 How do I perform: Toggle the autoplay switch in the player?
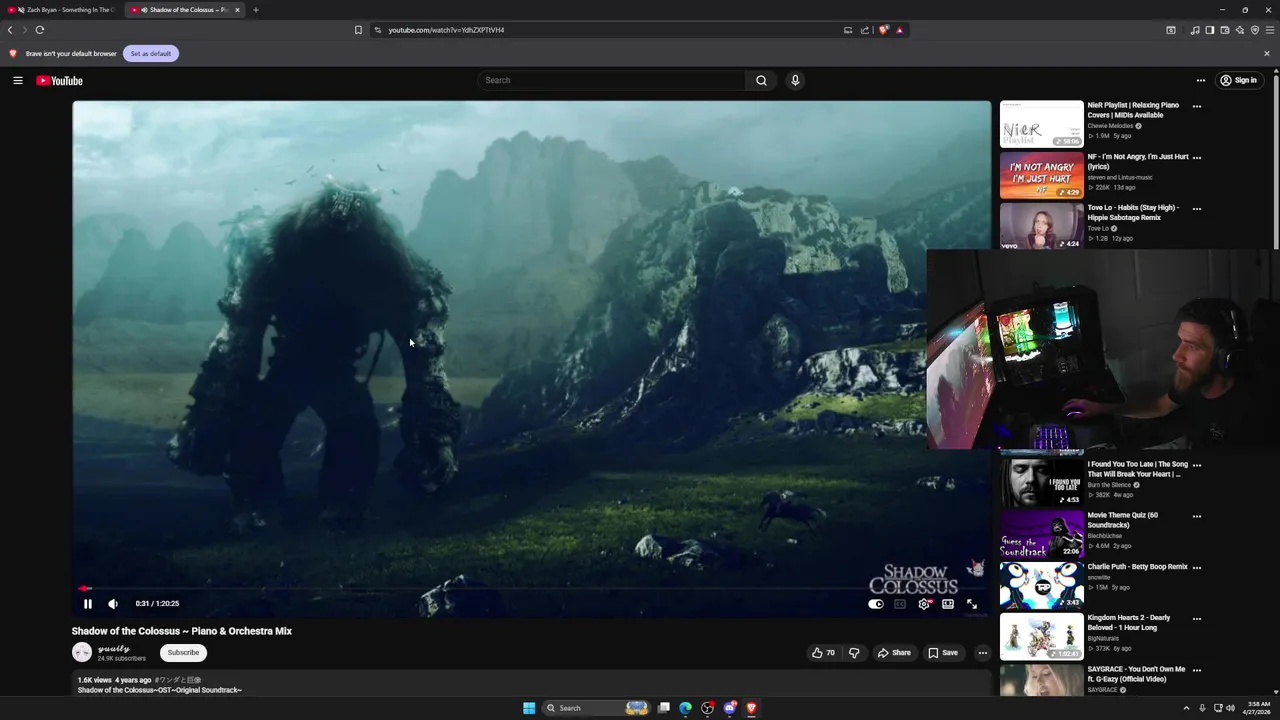(876, 604)
